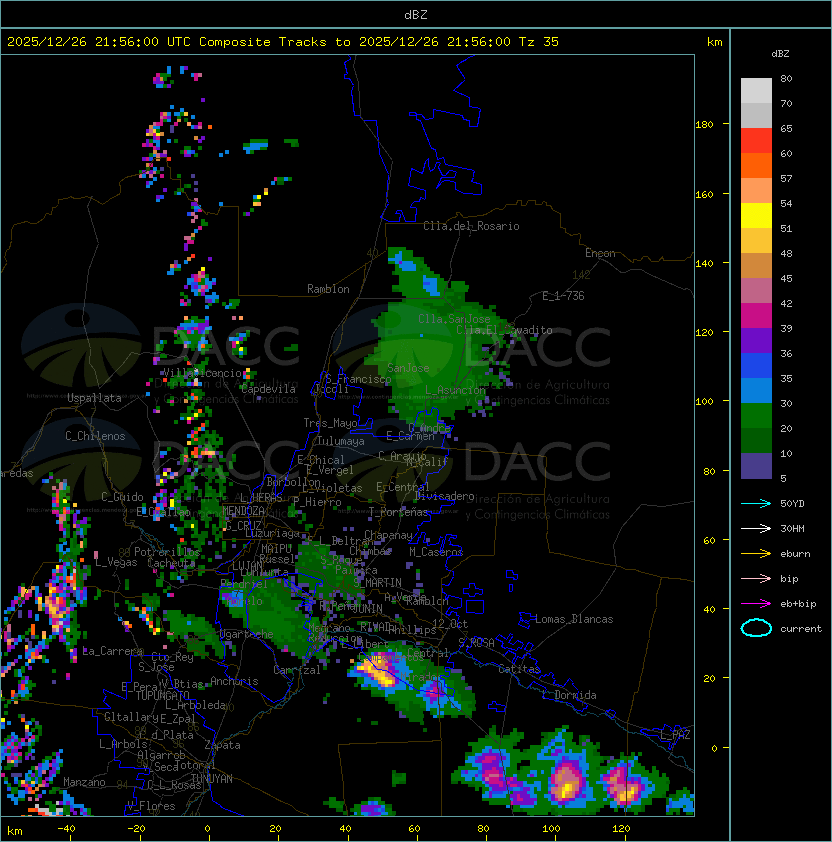Viewport: 832px width, 842px height.
Task: Click the 'Uspallata' place label
Action: tap(94, 398)
